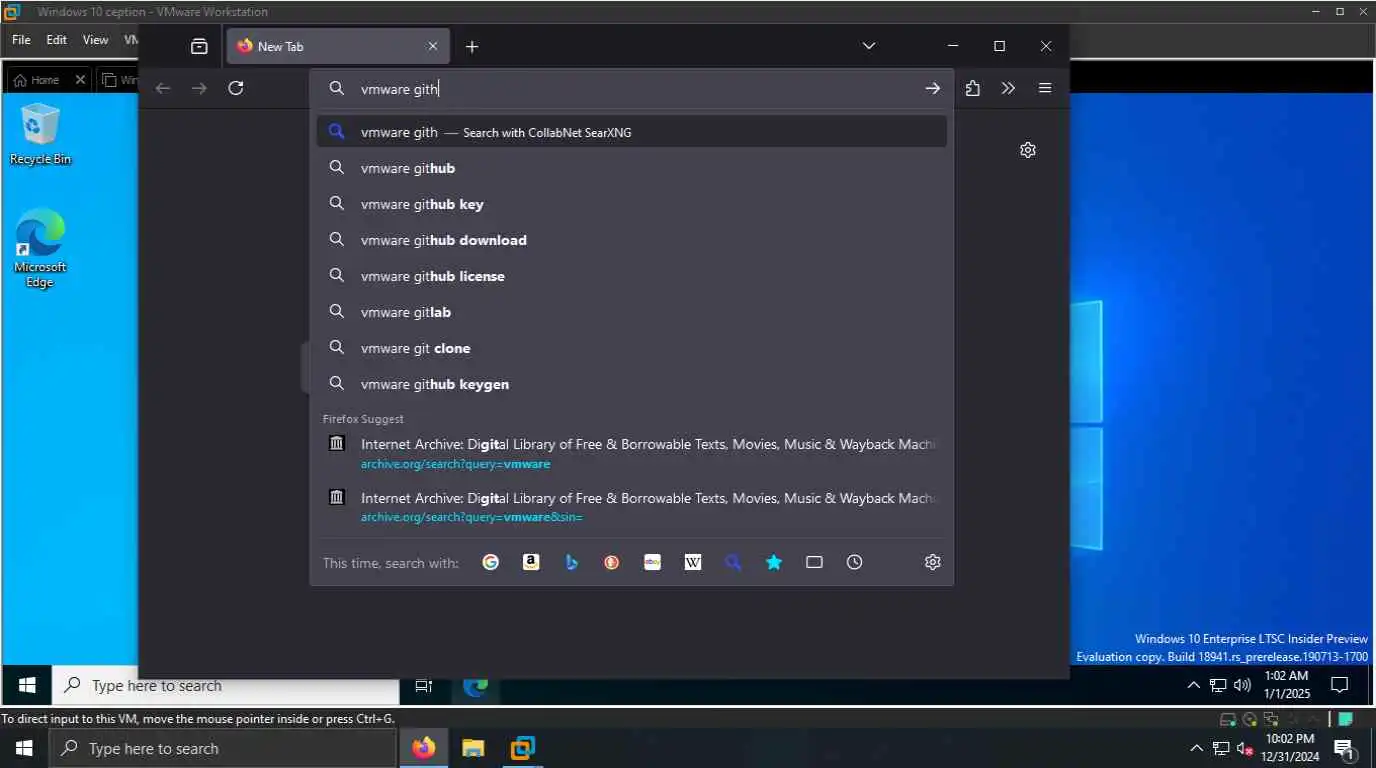Open guest VM Start menu
Image resolution: width=1376 pixels, height=768 pixels.
pos(27,685)
